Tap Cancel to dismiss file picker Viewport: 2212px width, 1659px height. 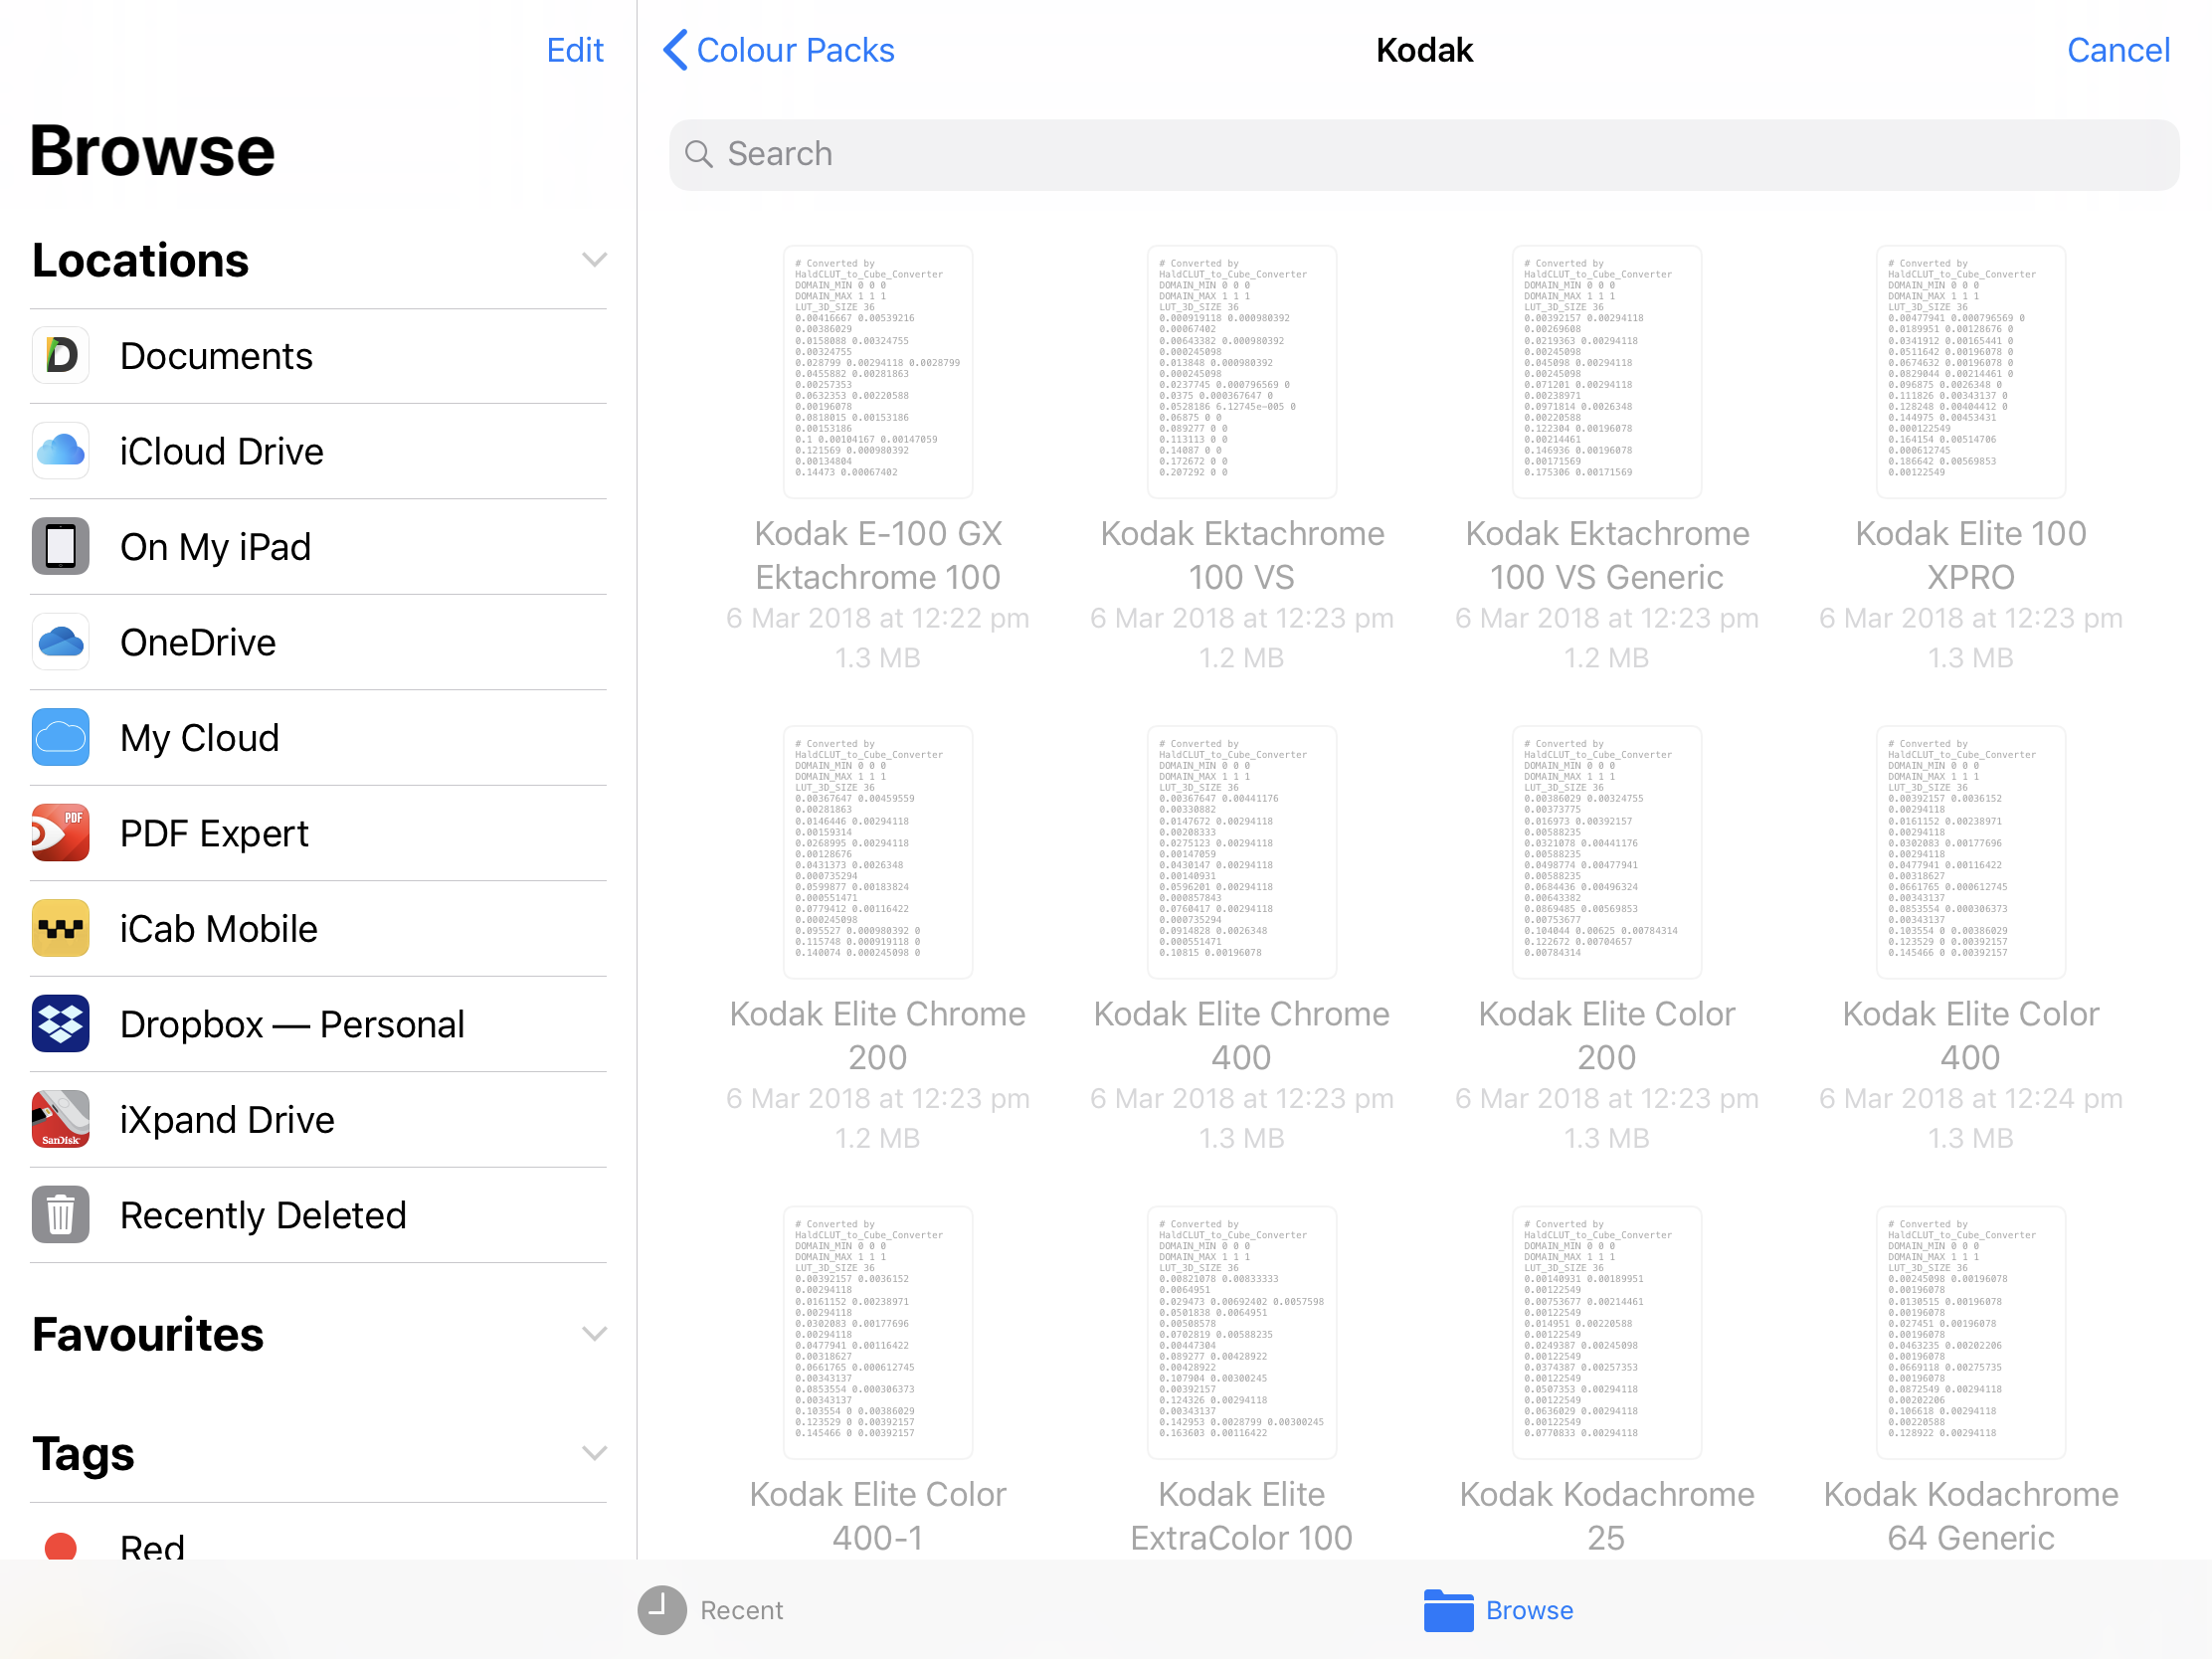tap(2118, 50)
